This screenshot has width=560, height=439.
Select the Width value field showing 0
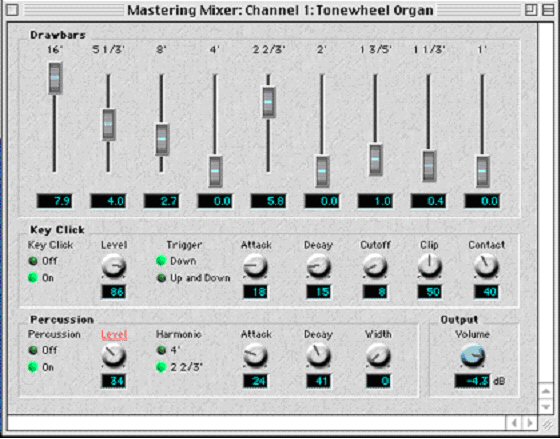(x=378, y=381)
